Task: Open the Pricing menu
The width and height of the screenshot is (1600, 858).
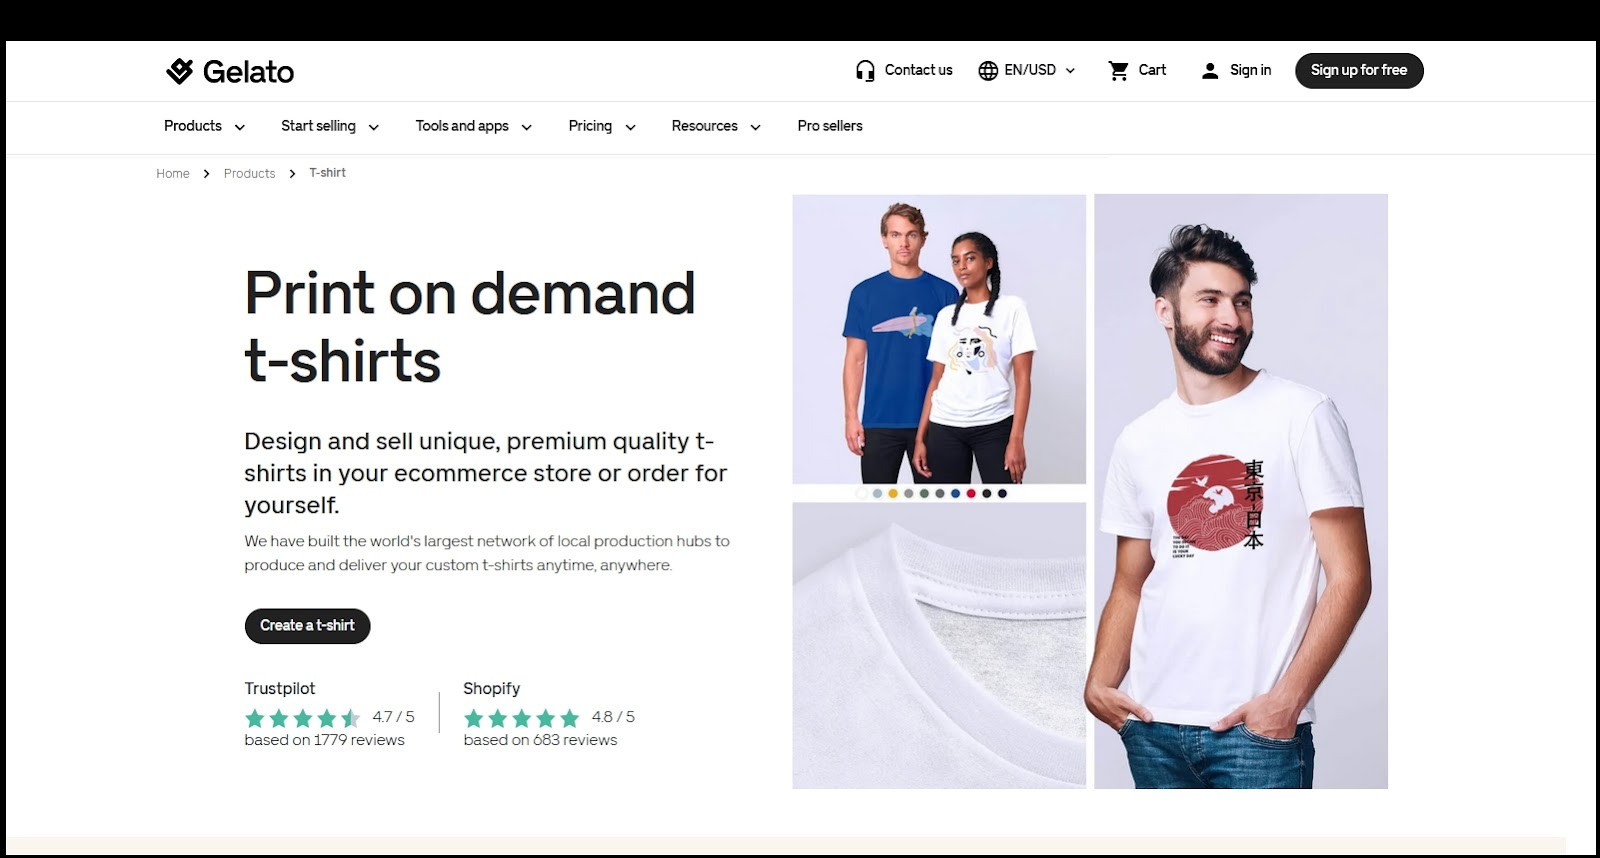Action: point(602,126)
